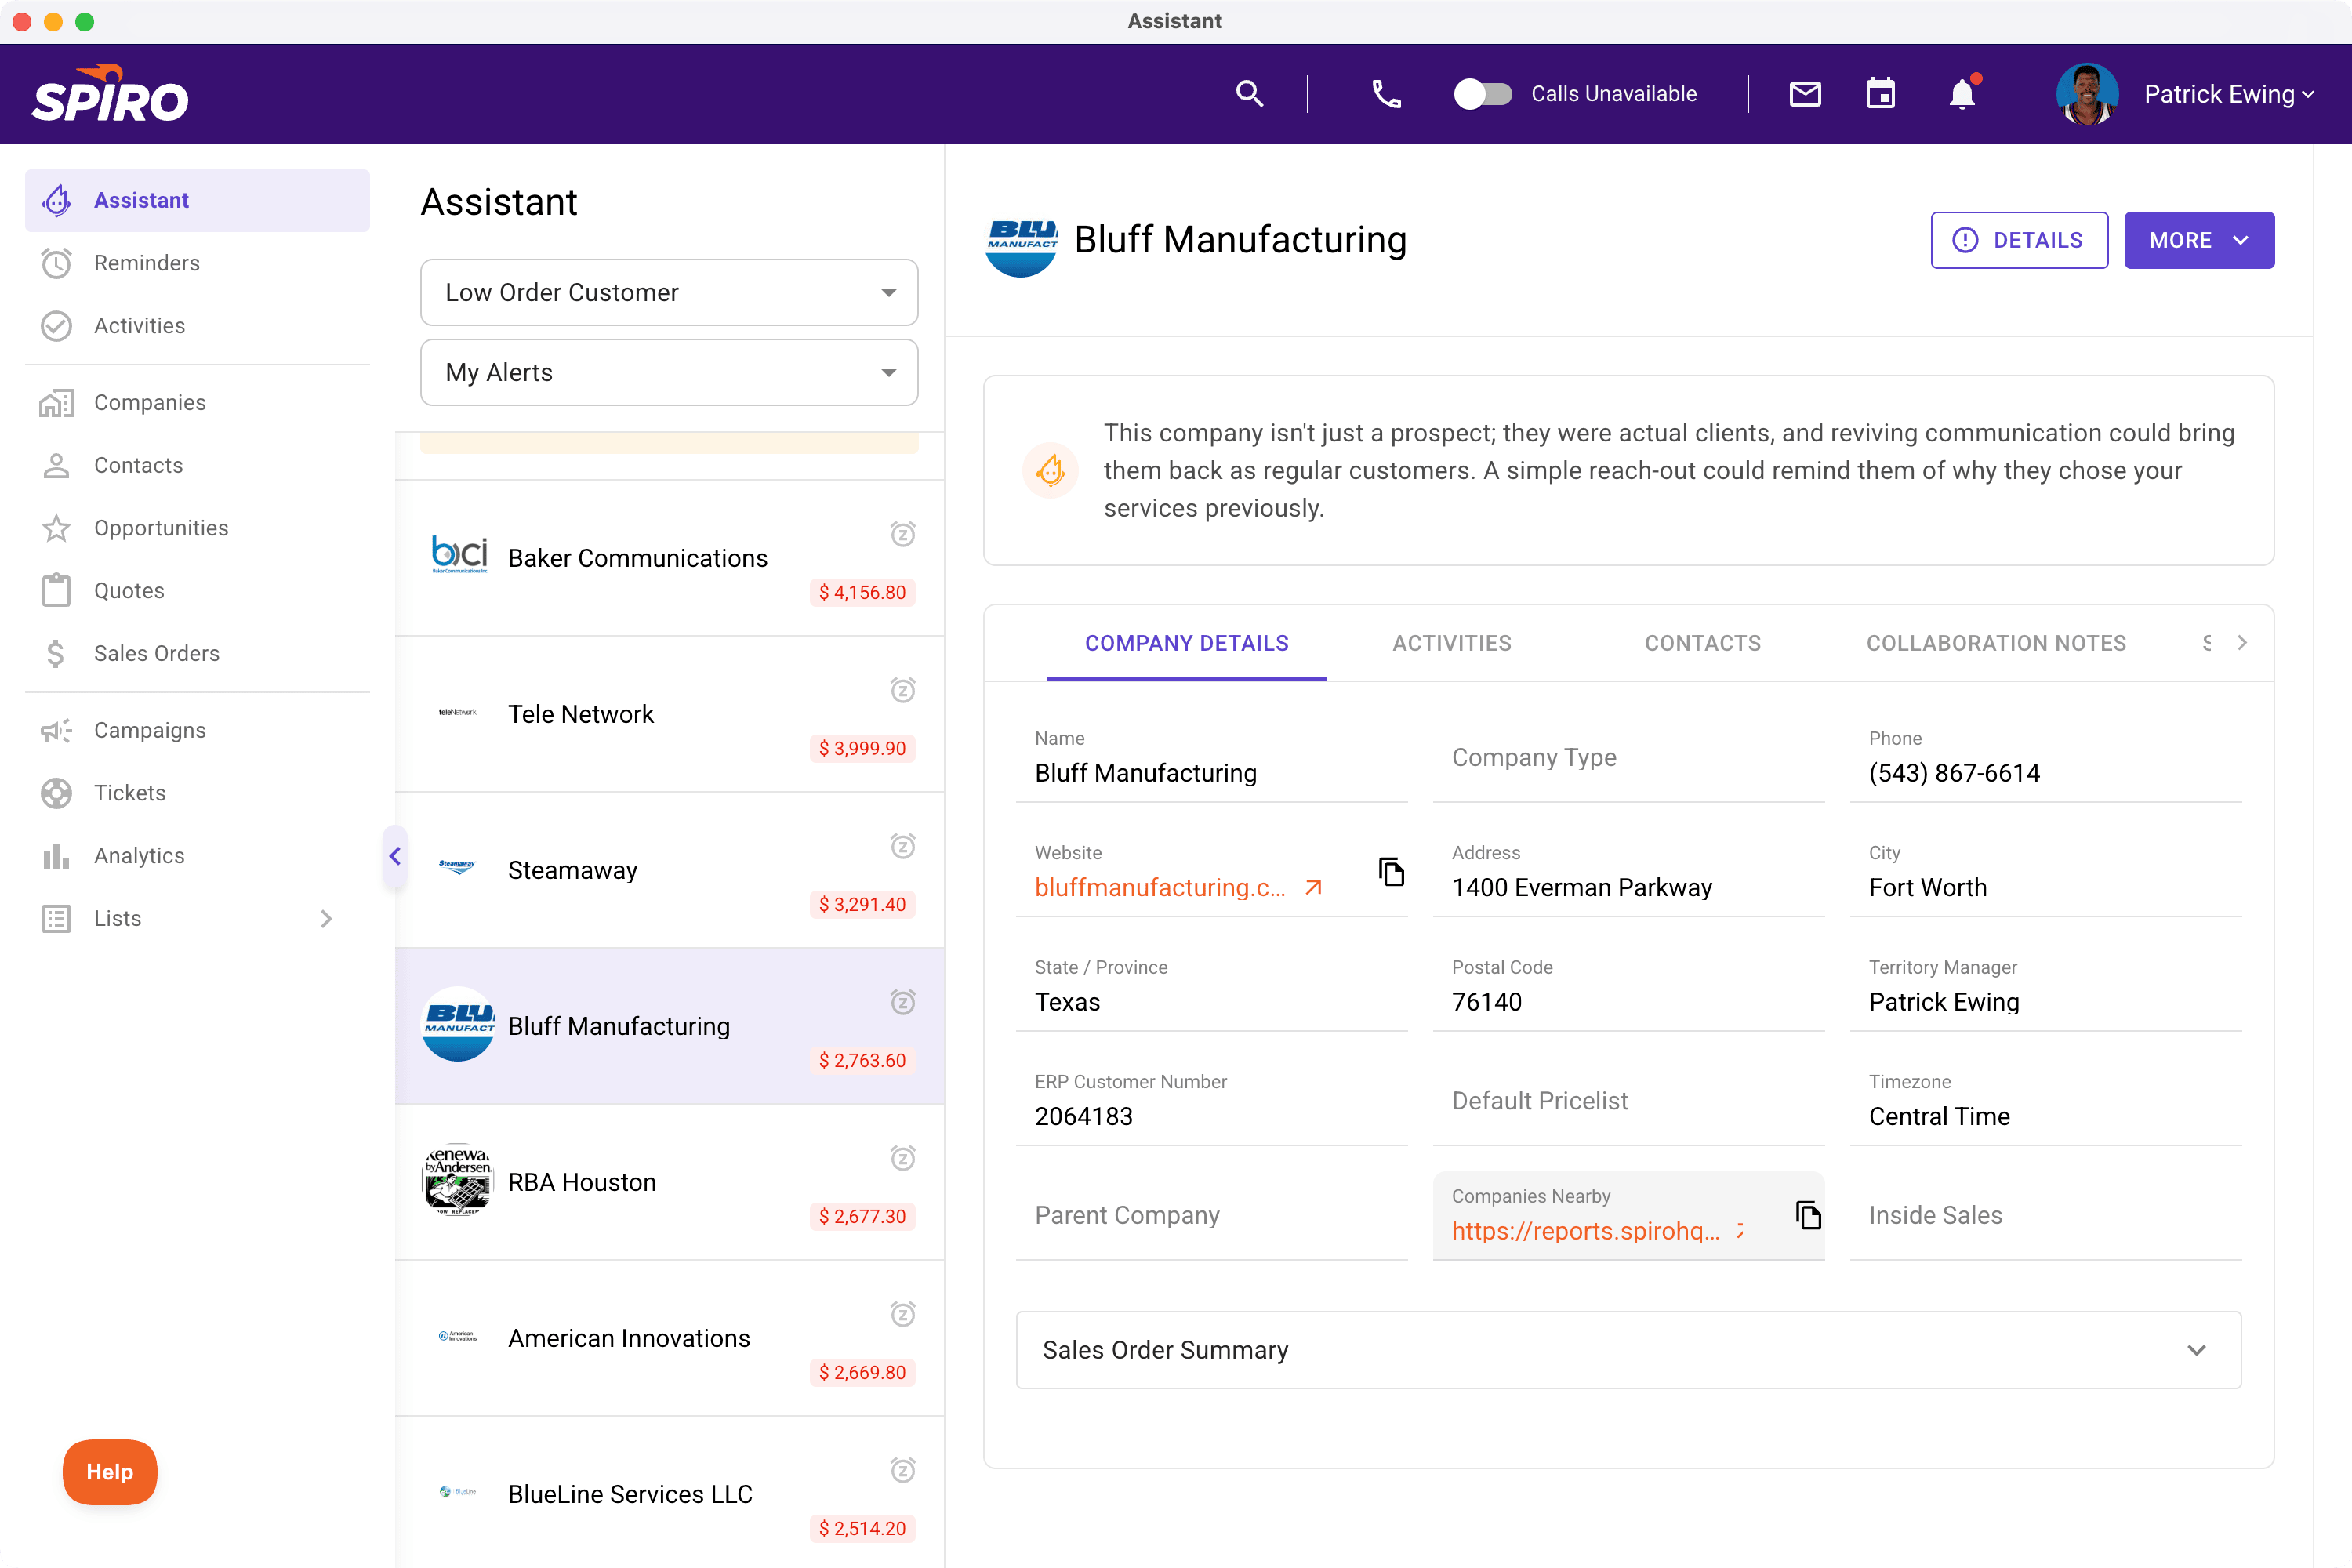Open My Alerts dropdown
Viewport: 2352px width, 1568px height.
point(669,372)
